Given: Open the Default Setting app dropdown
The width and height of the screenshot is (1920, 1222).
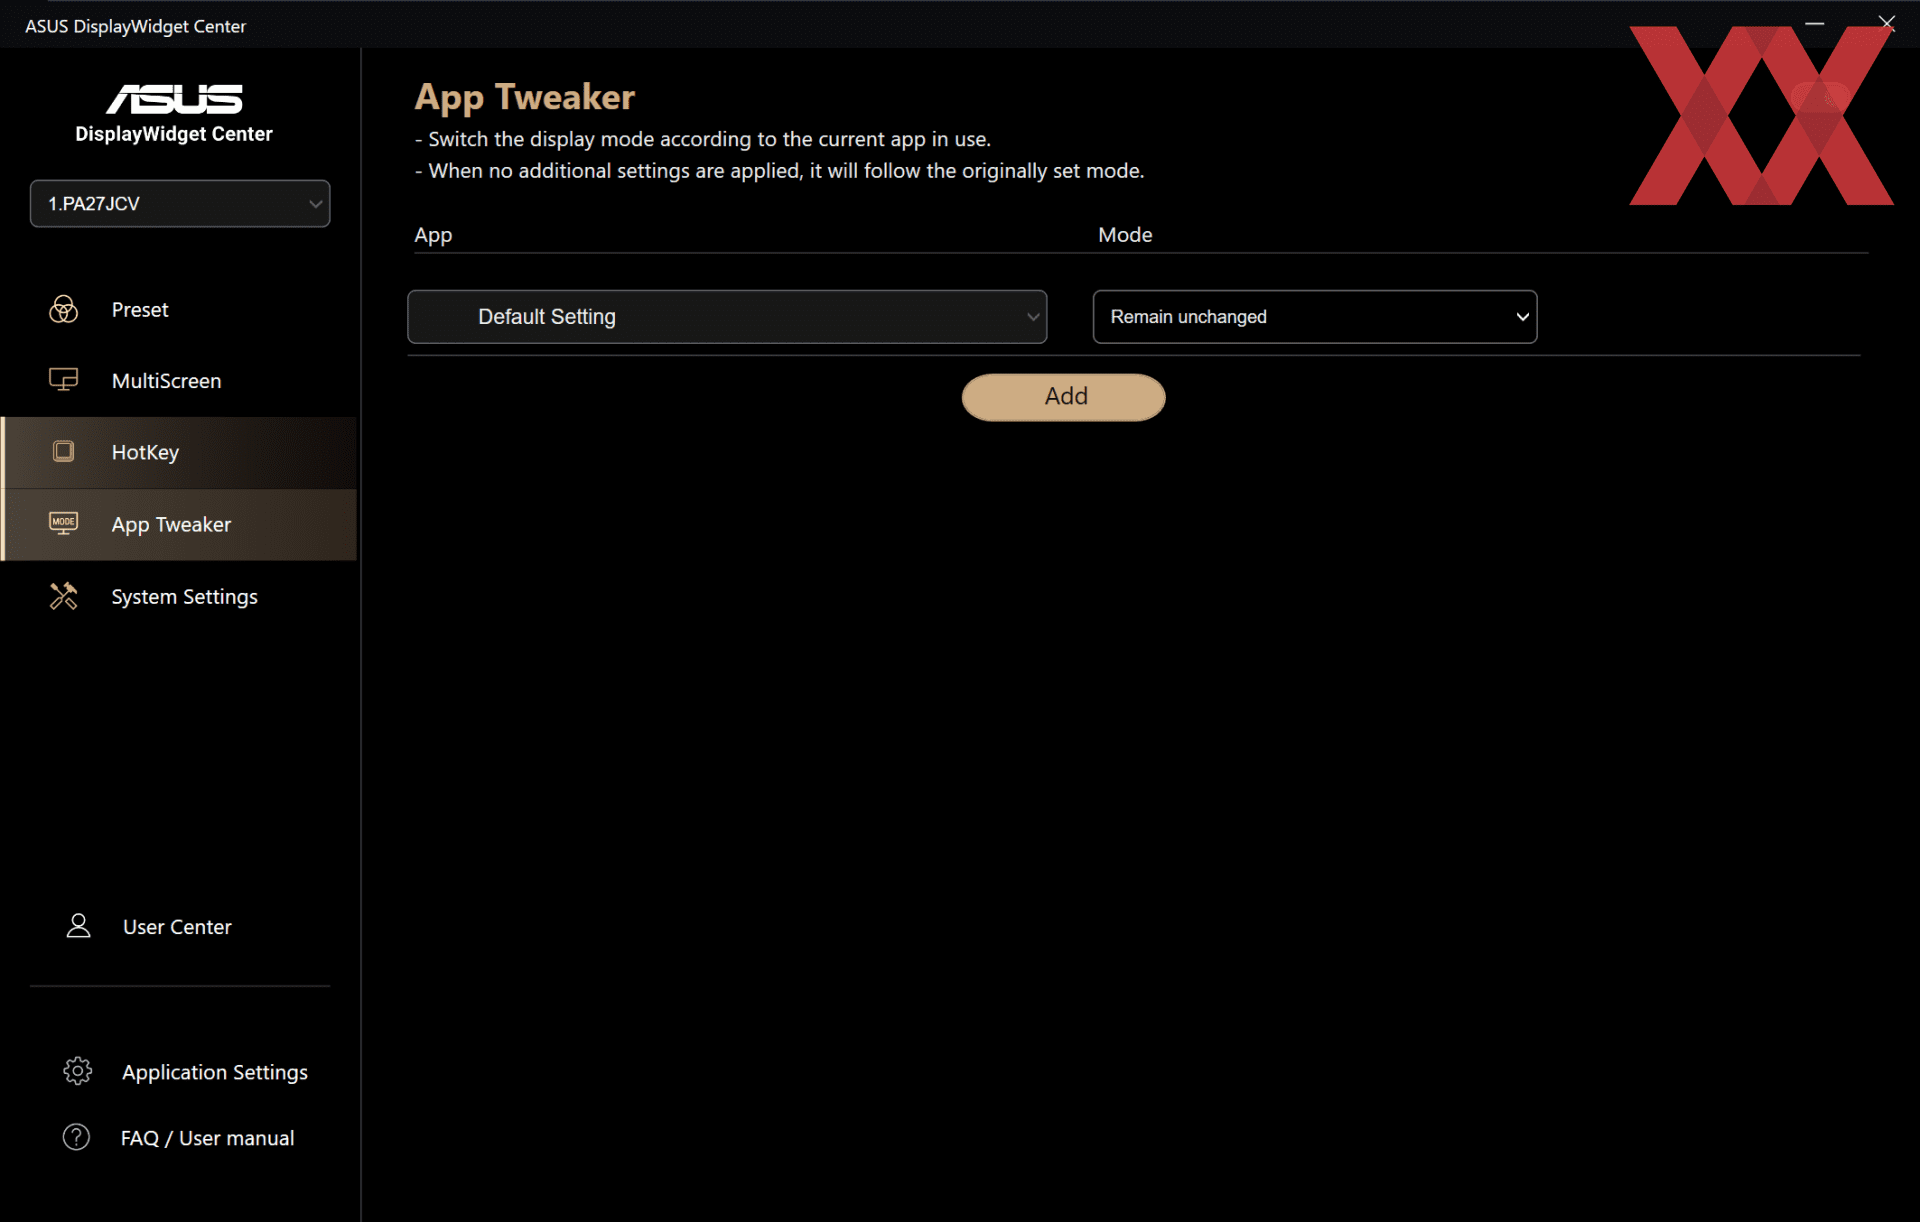Looking at the screenshot, I should pos(727,317).
